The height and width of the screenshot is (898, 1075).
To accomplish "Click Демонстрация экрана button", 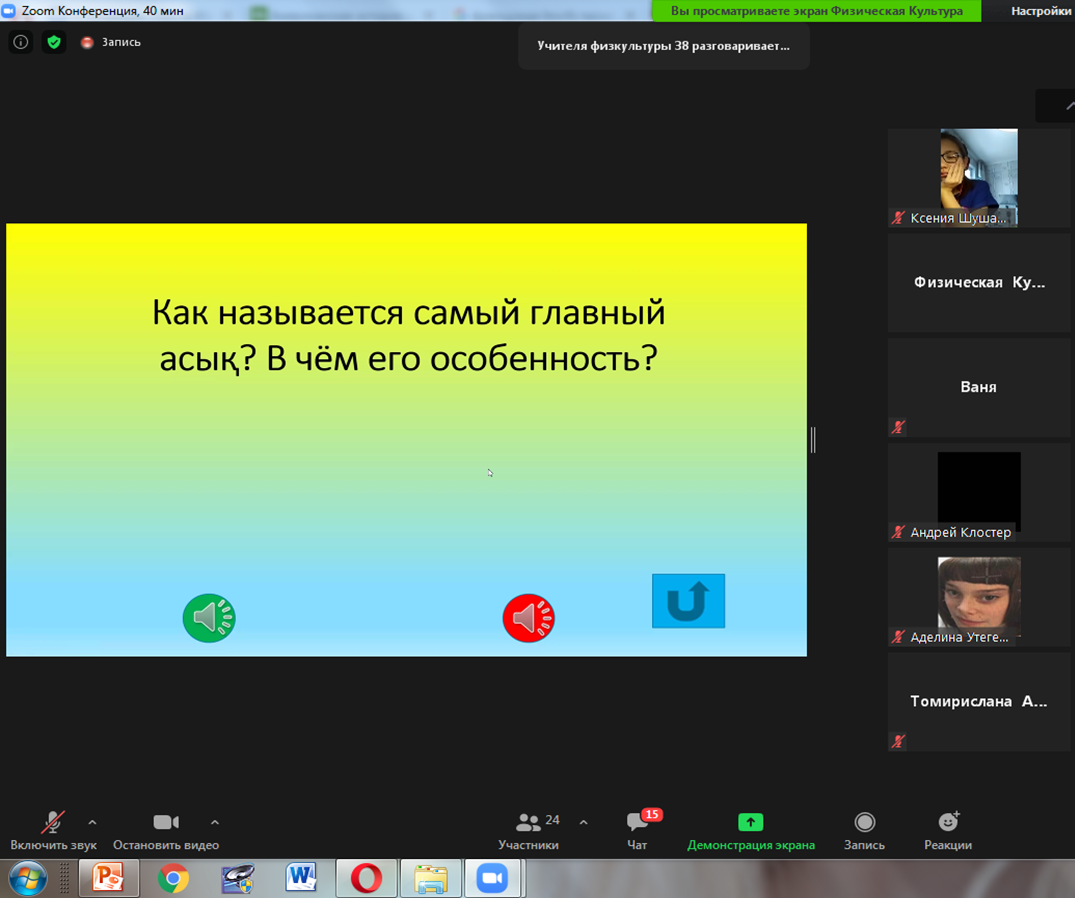I will (x=750, y=830).
